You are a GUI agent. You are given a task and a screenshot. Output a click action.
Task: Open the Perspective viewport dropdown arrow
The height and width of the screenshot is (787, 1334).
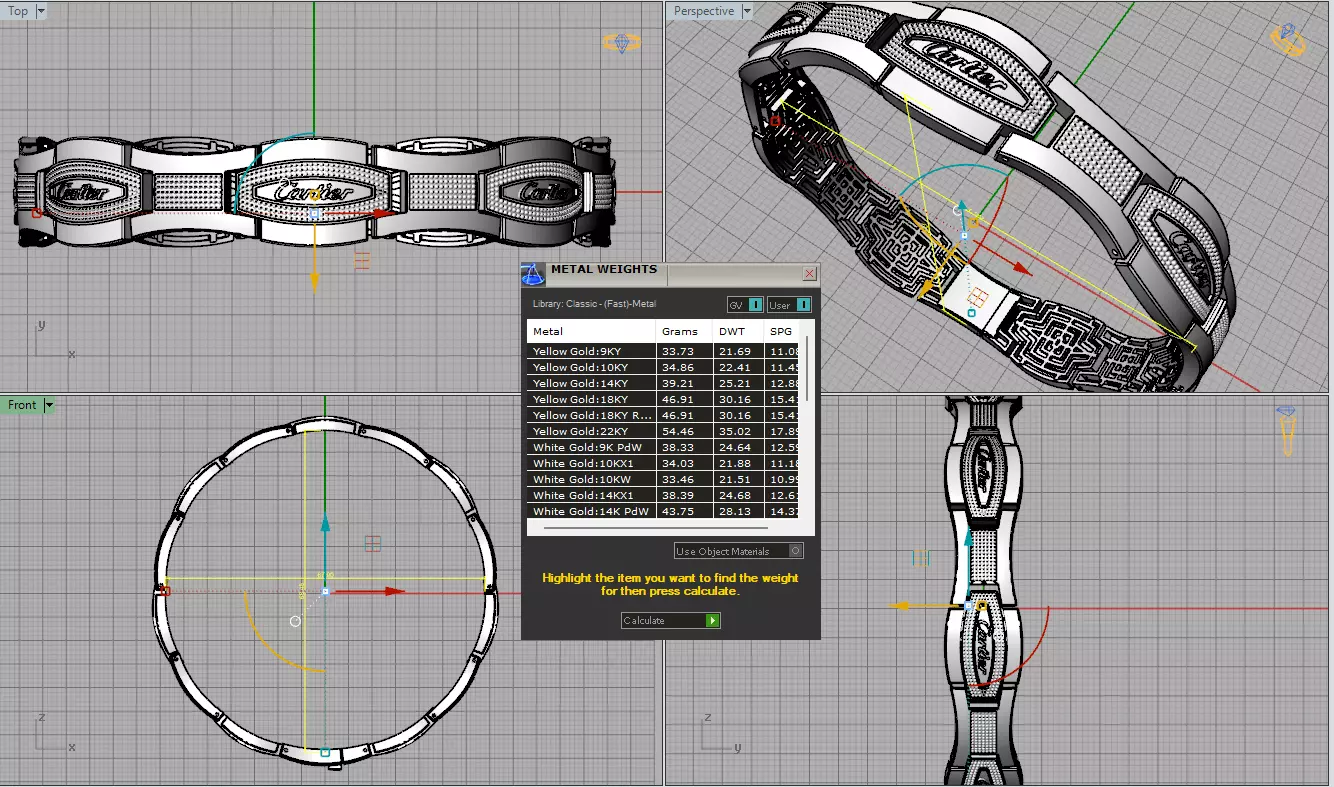[x=746, y=12]
